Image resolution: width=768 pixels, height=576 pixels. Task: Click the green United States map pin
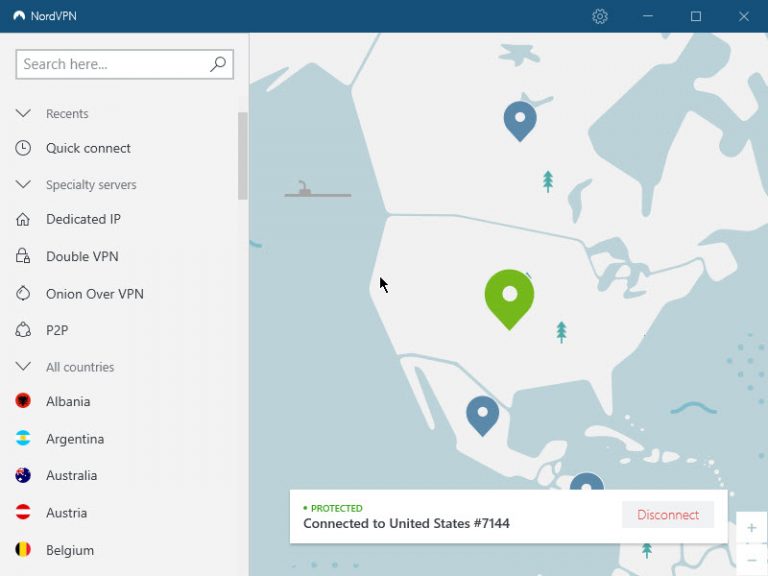tap(509, 295)
